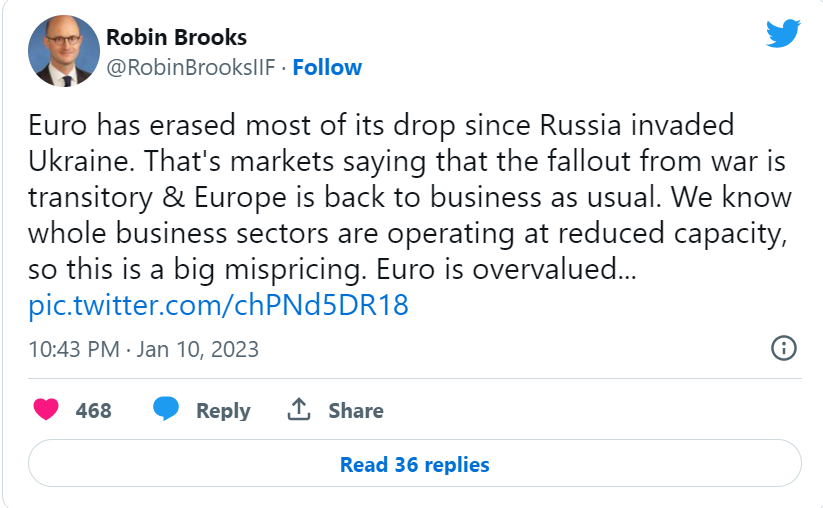Click the Jan 10, 2023 date

[197, 350]
